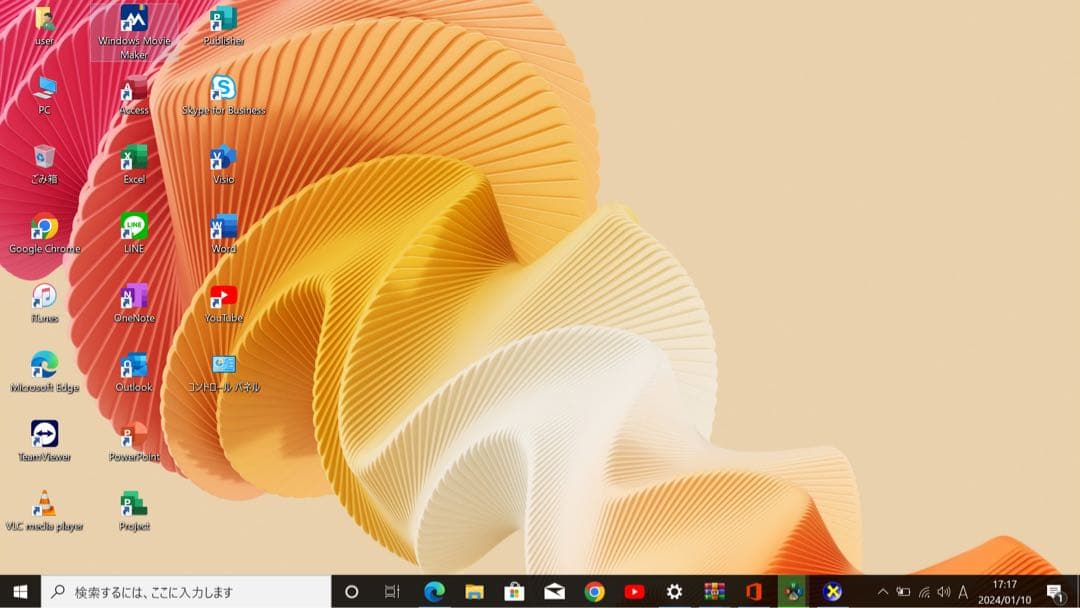Open iTunes from the desktop
This screenshot has height=608, width=1080.
coord(43,298)
